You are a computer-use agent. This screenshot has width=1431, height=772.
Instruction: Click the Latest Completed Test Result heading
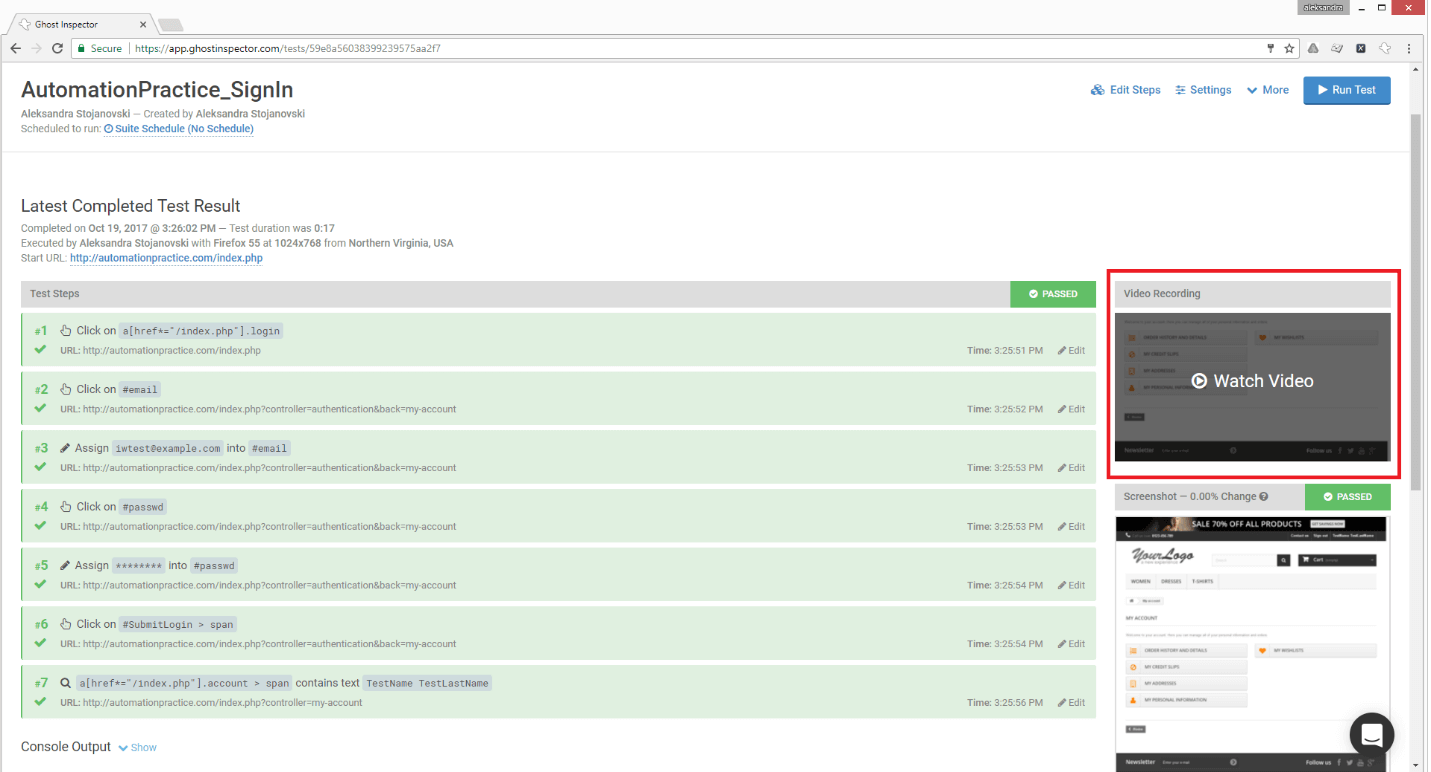[131, 206]
